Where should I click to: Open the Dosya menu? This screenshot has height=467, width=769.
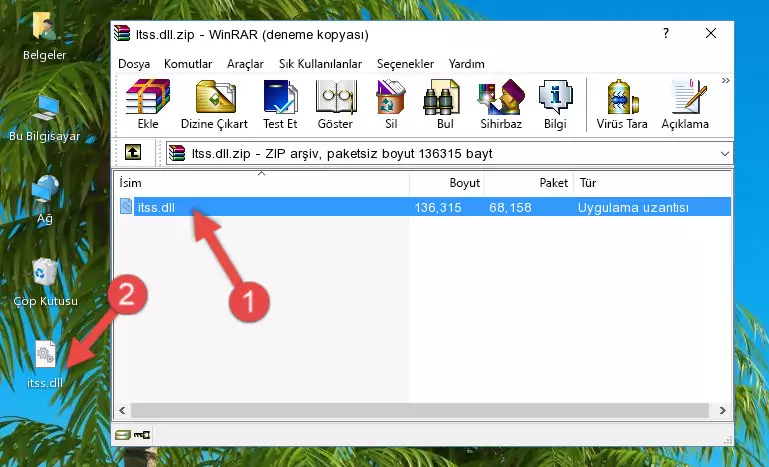click(x=134, y=64)
